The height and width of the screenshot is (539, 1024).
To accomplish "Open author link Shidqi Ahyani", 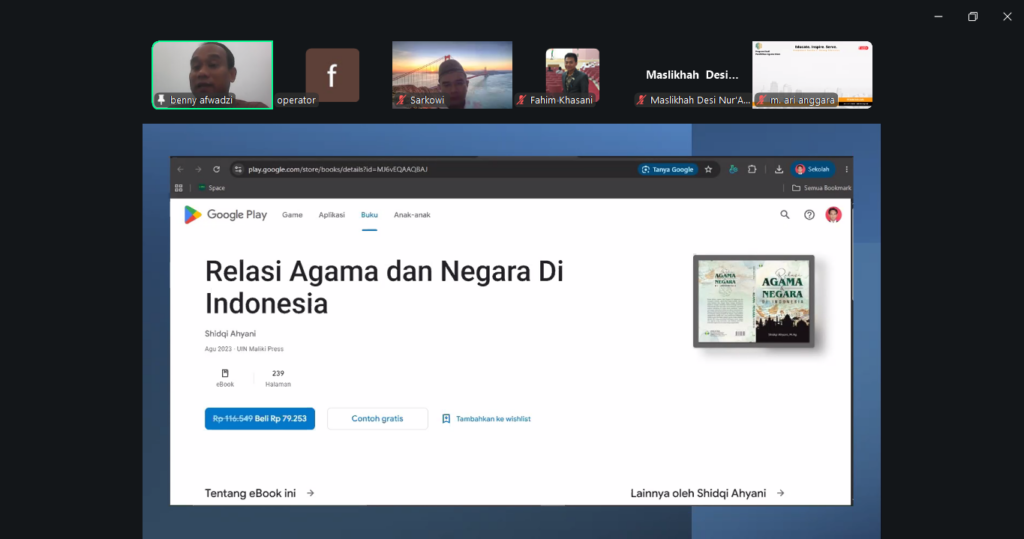I will point(230,333).
